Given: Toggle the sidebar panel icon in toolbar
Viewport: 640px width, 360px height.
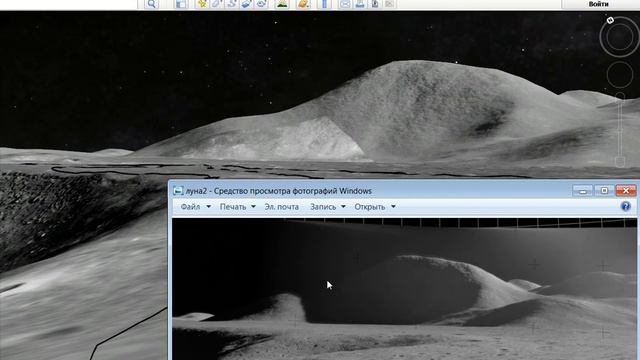Looking at the screenshot, I should point(181,4).
